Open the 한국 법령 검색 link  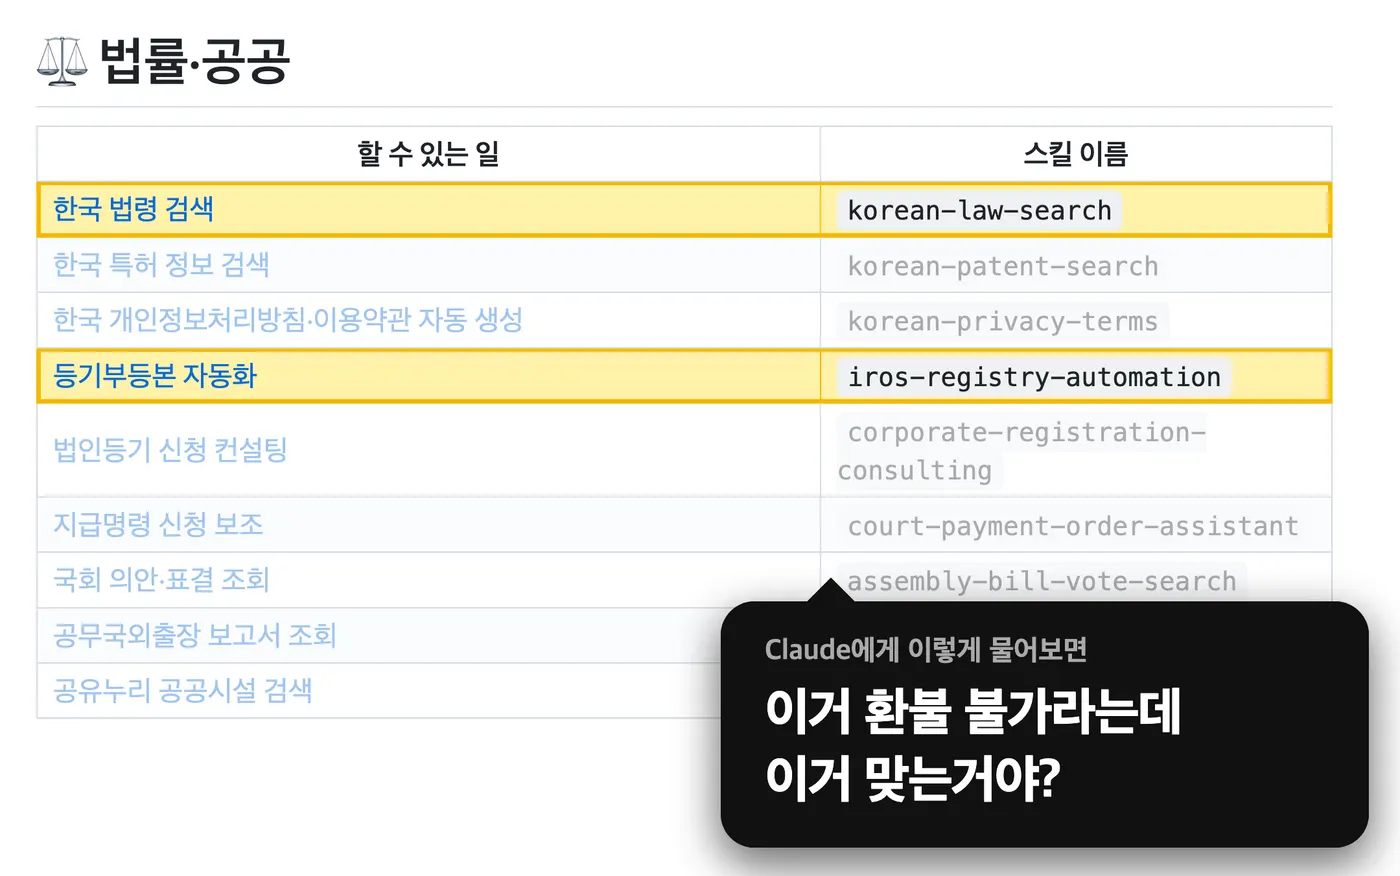(x=133, y=209)
